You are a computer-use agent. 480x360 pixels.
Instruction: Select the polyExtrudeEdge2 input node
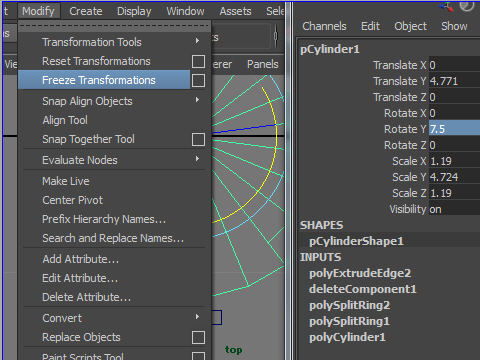click(360, 273)
